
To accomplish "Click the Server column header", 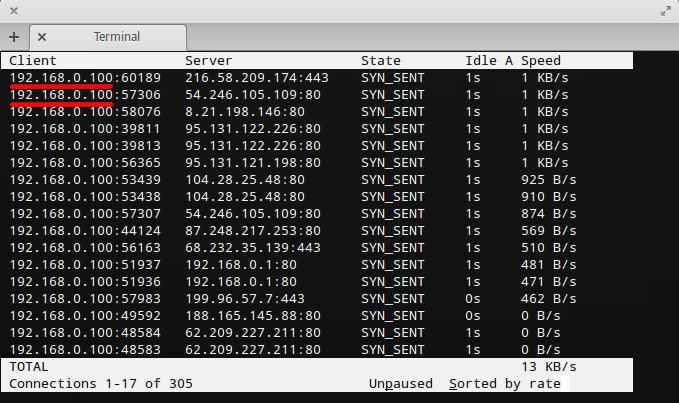I will pos(209,61).
